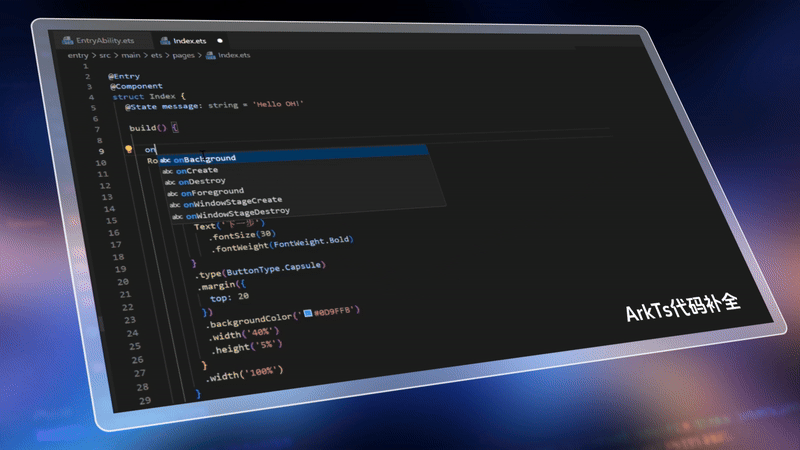This screenshot has height=450, width=800.
Task: Click the lightbulb quick-fix icon on line 9
Action: 129,149
